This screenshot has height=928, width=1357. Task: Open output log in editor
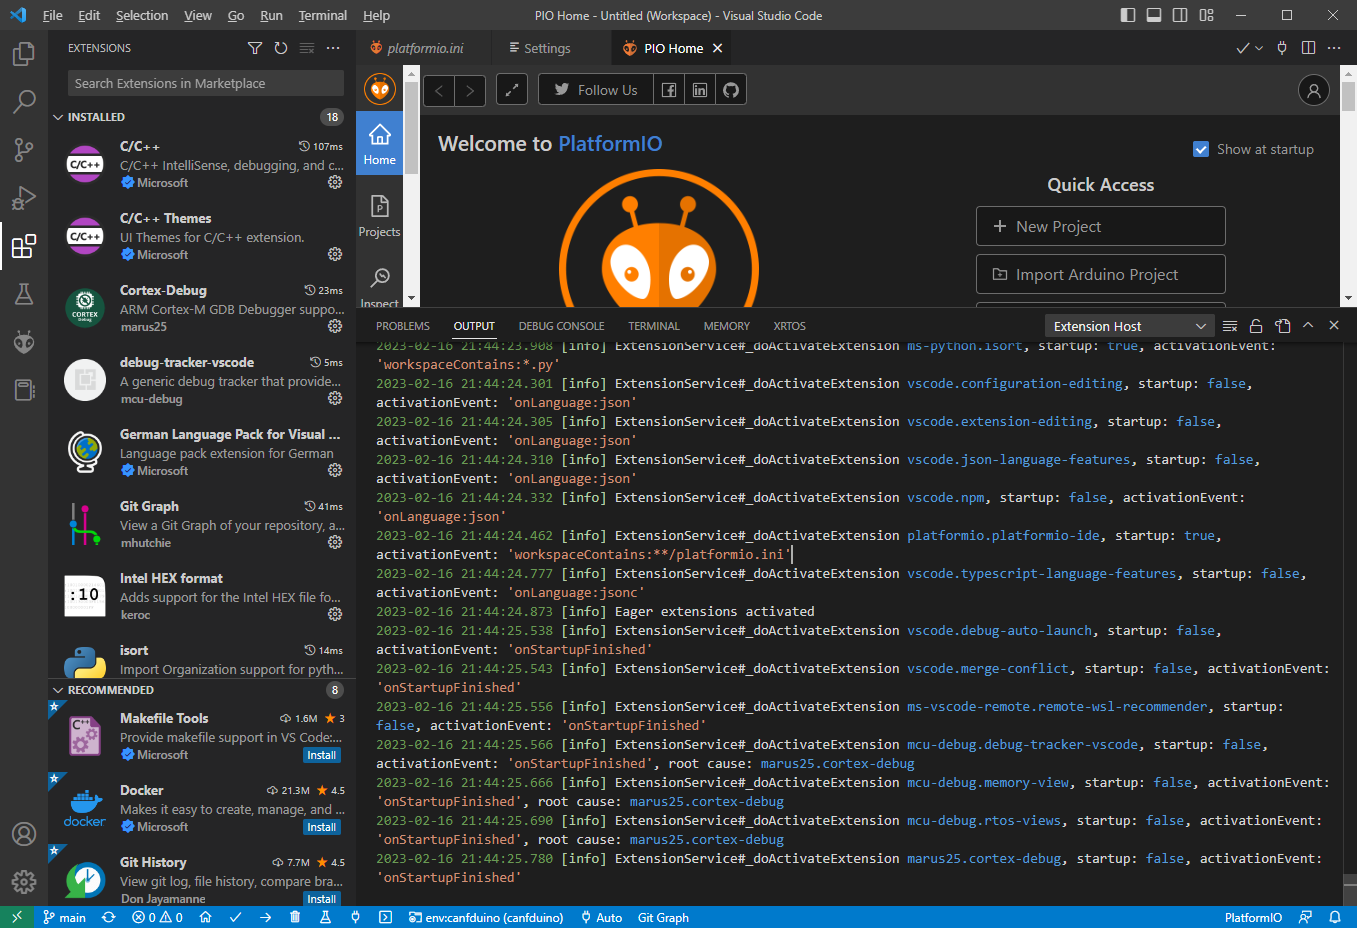pyautogui.click(x=1282, y=326)
